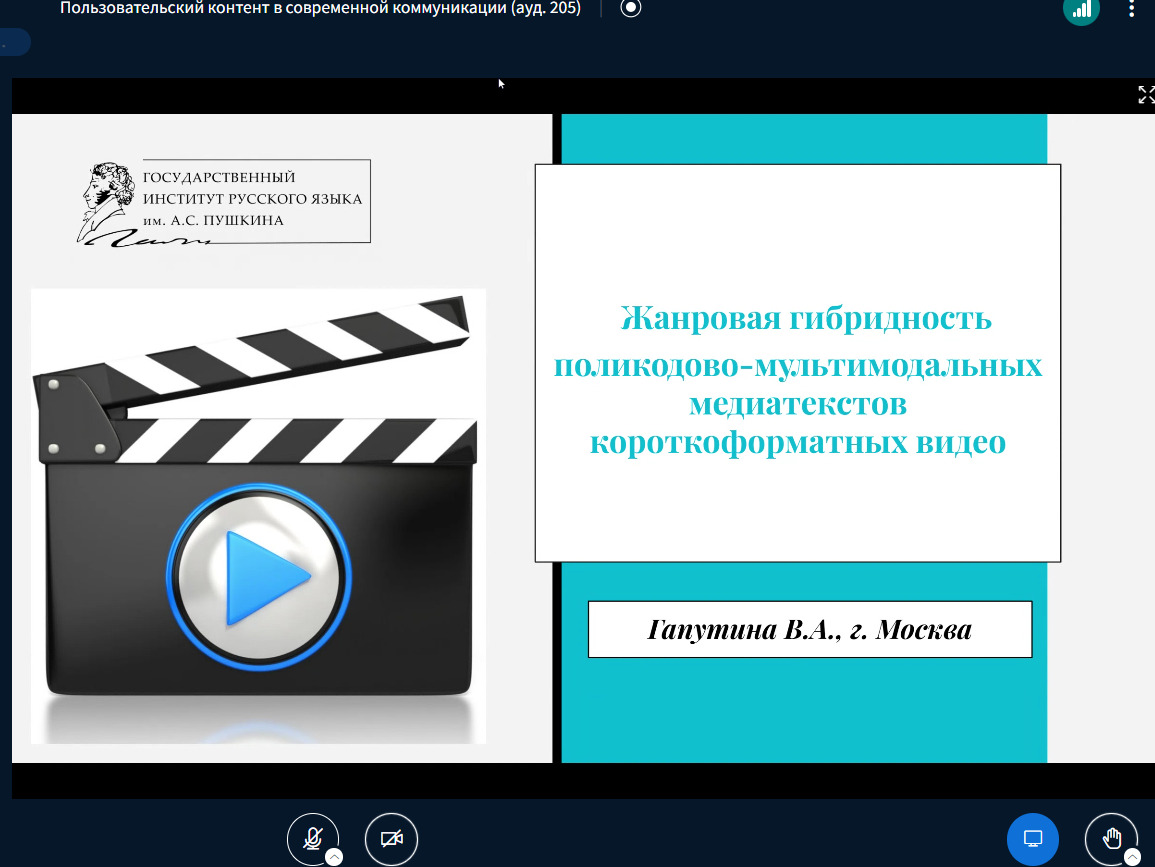Click the teal background stripe below author box
1155x867 pixels.
pos(804,710)
